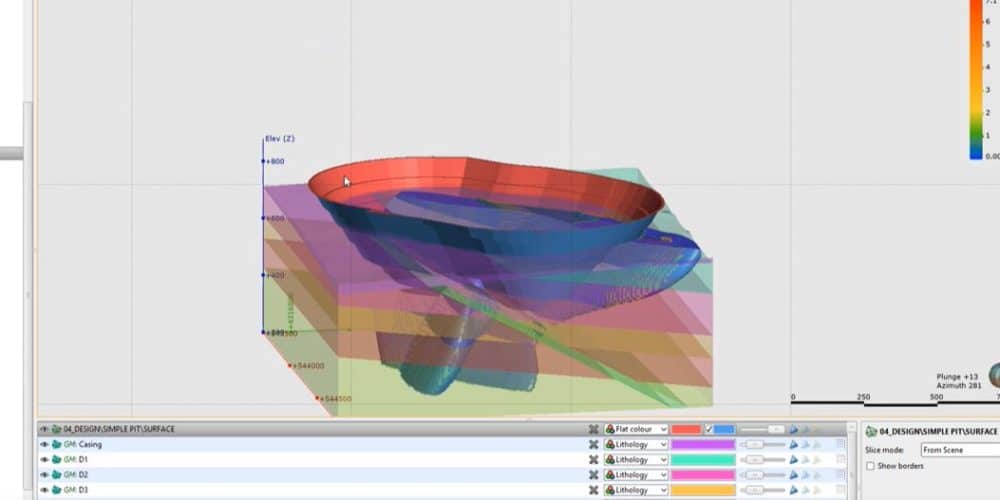Remove GM: Casing from the scene

[594, 445]
